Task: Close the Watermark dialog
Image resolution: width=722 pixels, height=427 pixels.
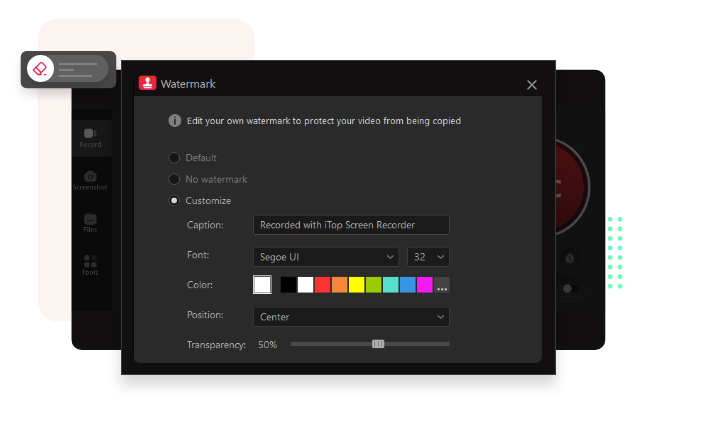Action: point(532,85)
